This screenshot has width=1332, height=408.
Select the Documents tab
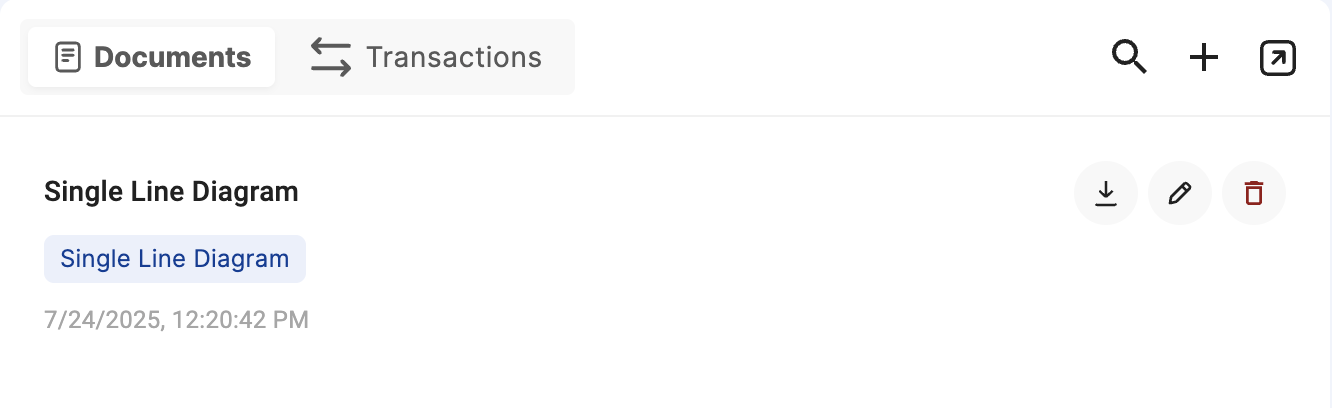(x=151, y=57)
